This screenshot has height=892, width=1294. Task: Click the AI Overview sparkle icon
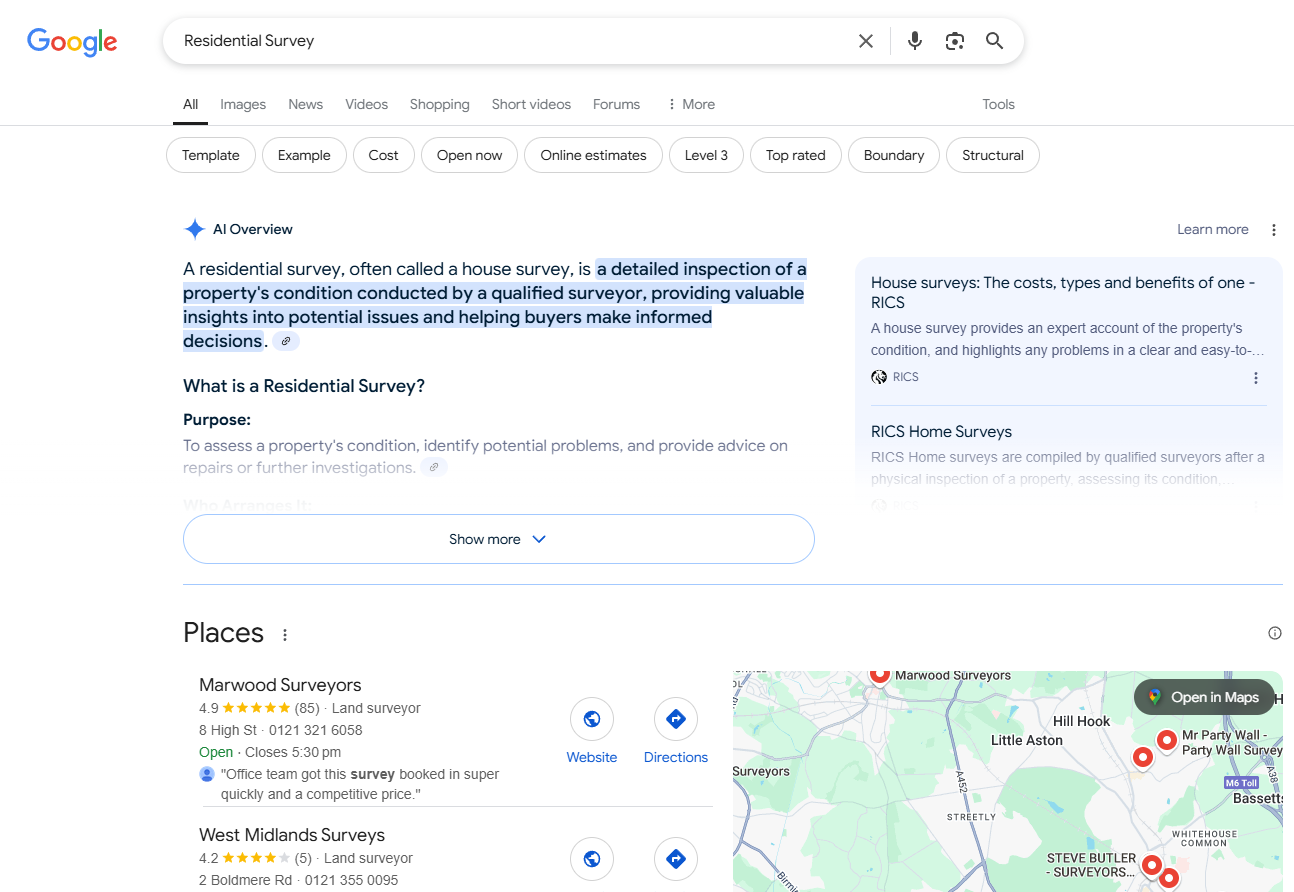(195, 229)
